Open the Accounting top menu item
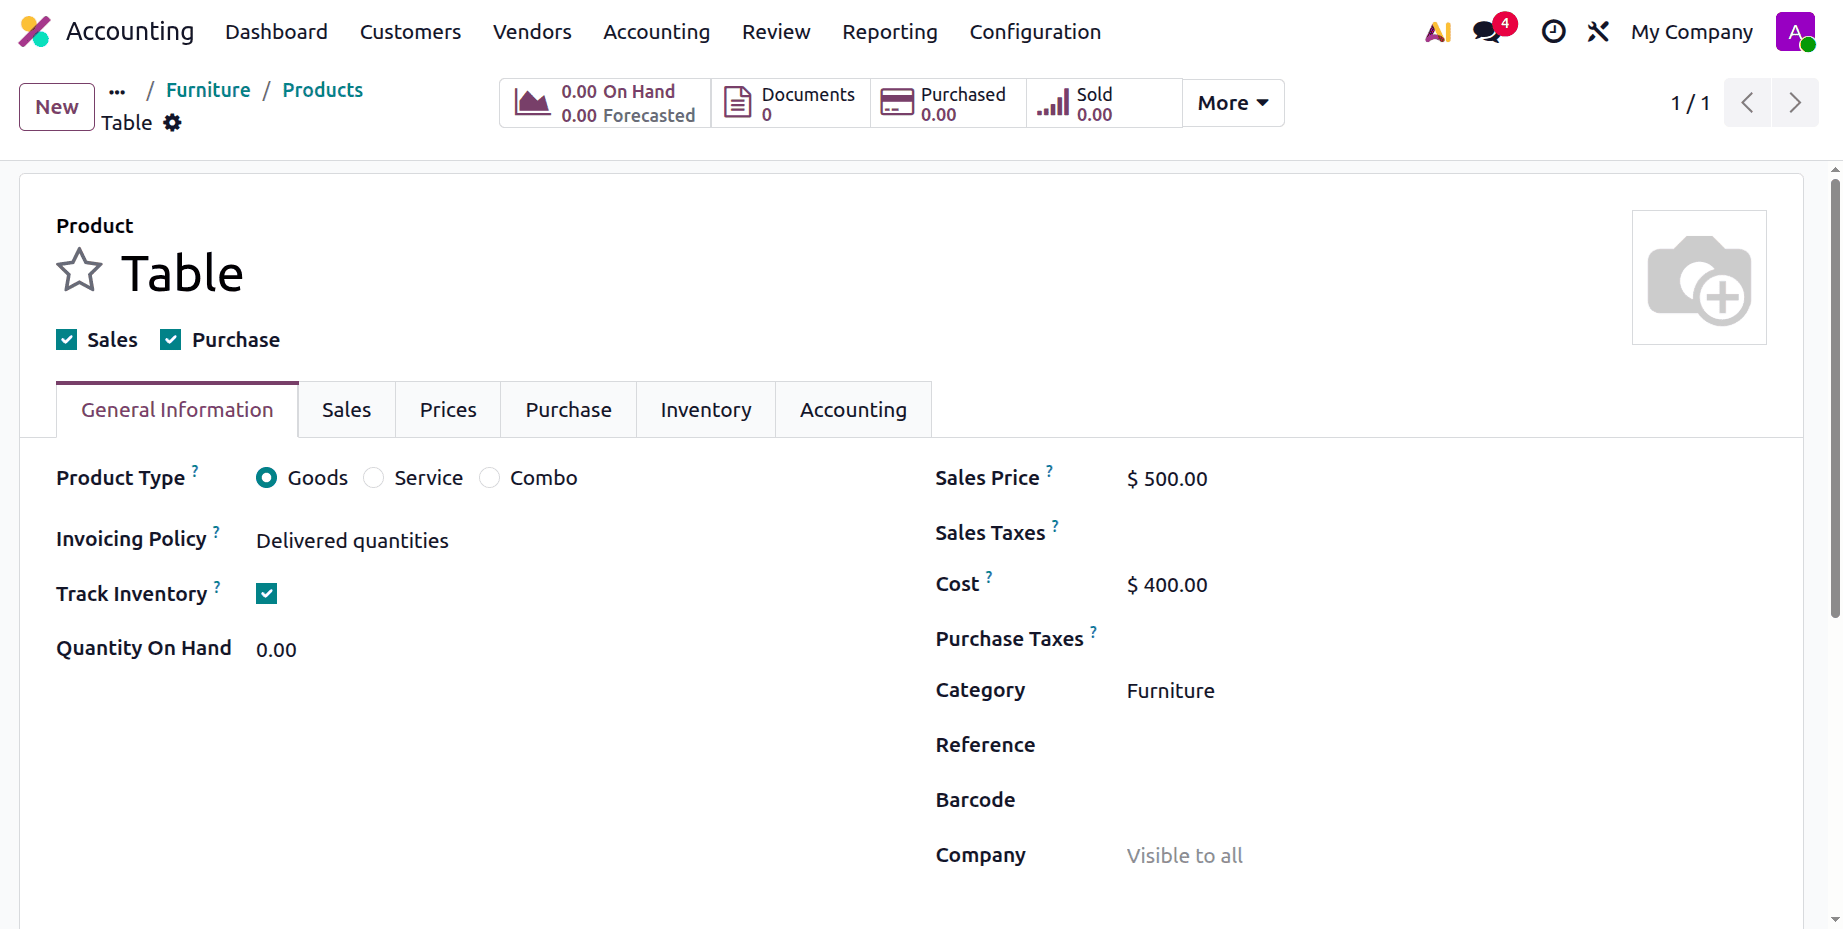1843x929 pixels. tap(656, 32)
